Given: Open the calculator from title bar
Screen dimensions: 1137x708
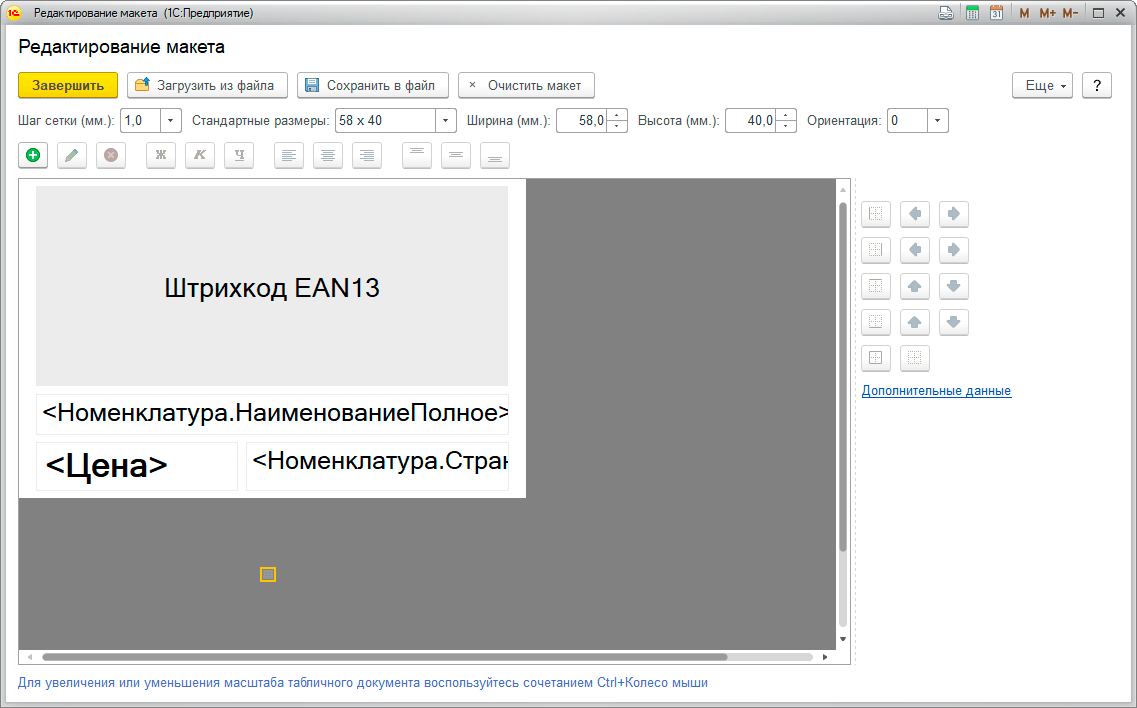Looking at the screenshot, I should pos(971,13).
